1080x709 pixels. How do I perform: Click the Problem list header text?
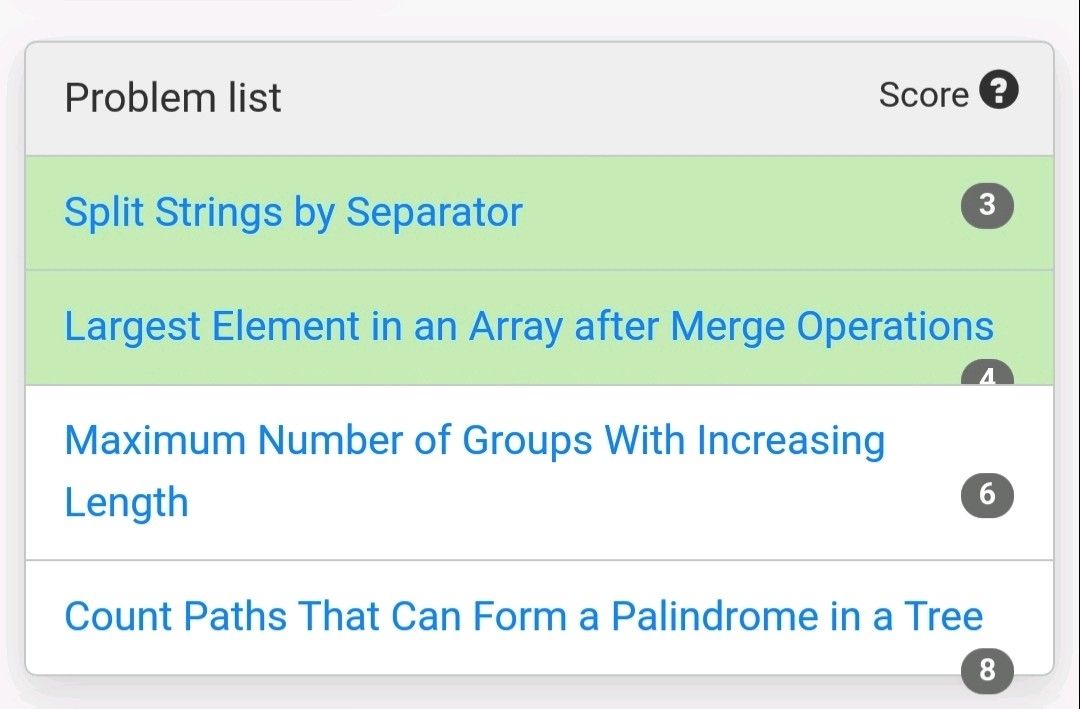tap(173, 98)
